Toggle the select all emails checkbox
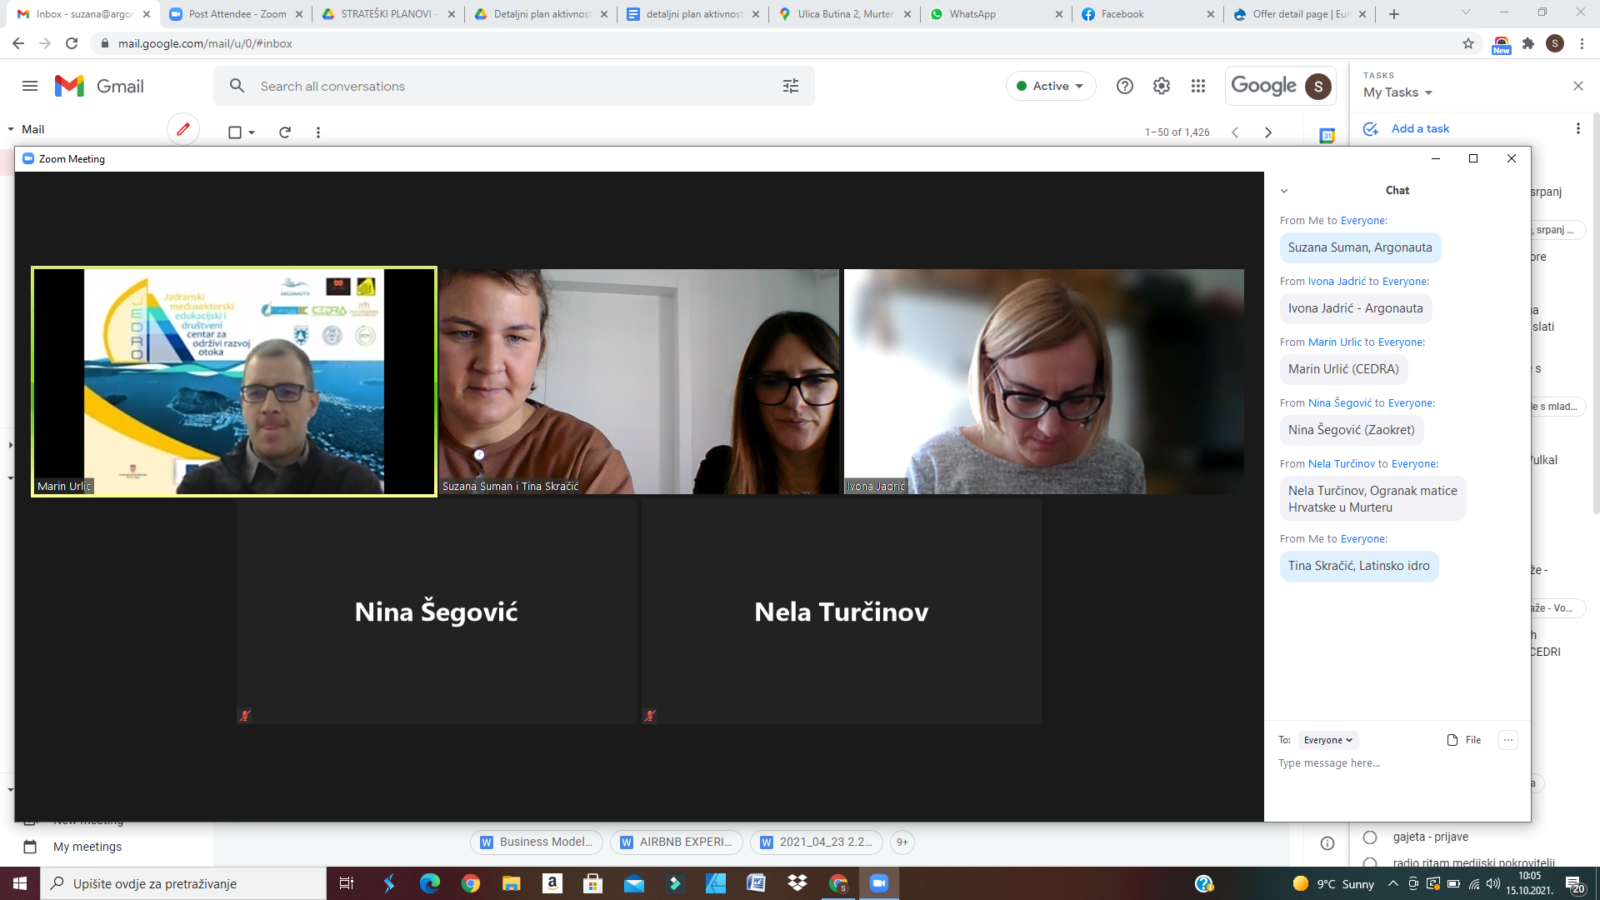1600x900 pixels. click(x=235, y=132)
